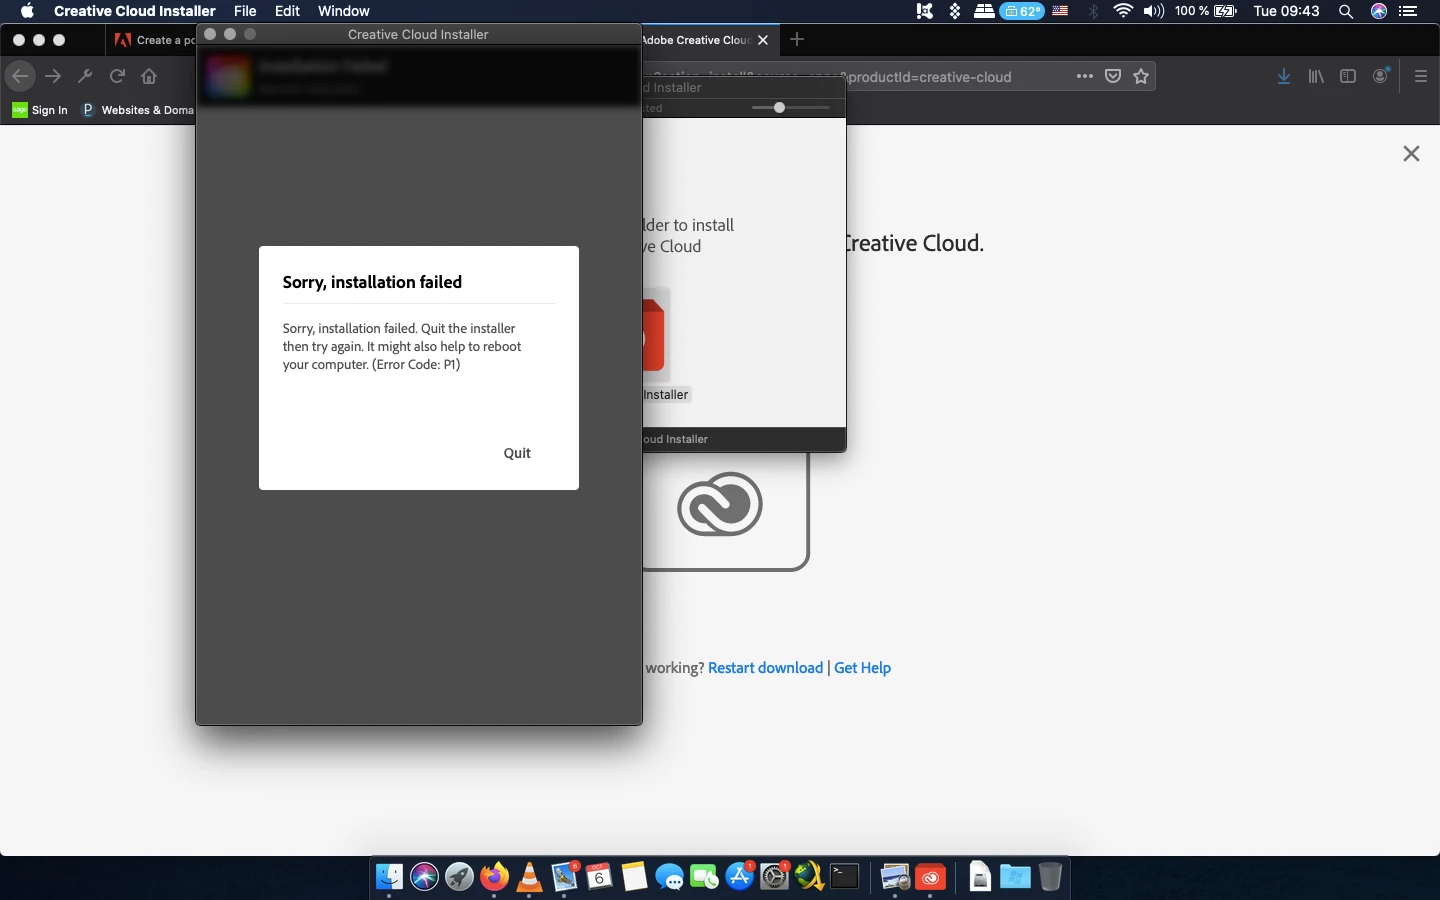
Task: Open the Creative Cloud Installer app menu
Action: 135,11
